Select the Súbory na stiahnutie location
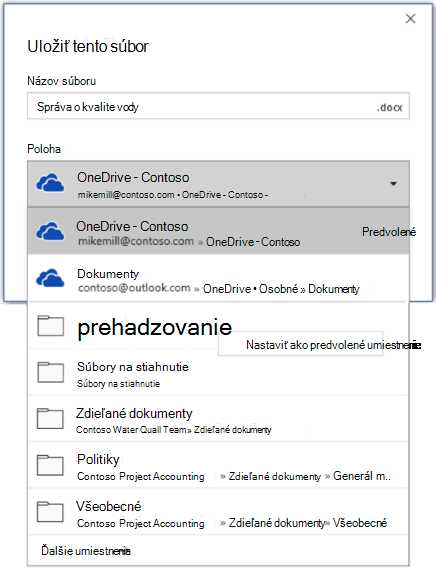436x572 pixels. 218,372
